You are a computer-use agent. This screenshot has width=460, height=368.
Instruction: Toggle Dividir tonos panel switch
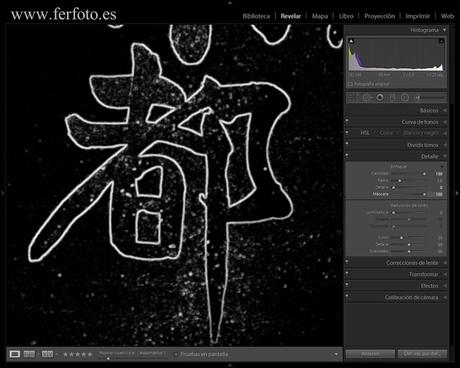pyautogui.click(x=347, y=144)
